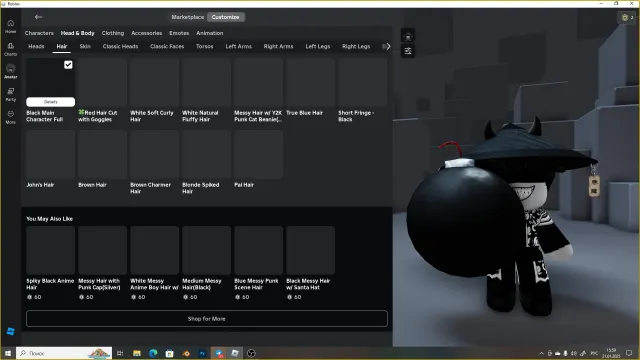Select the Heads subtab
The width and height of the screenshot is (640, 360).
point(36,47)
